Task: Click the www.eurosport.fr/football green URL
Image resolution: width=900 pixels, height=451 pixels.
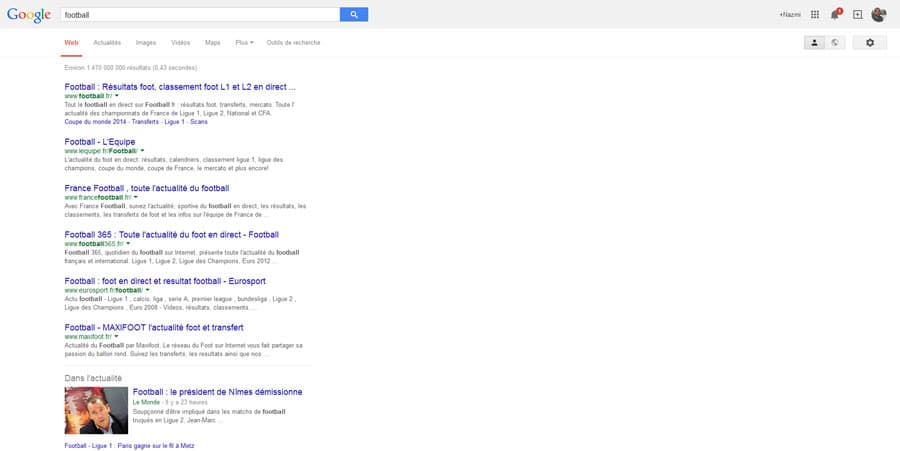Action: tap(104, 290)
